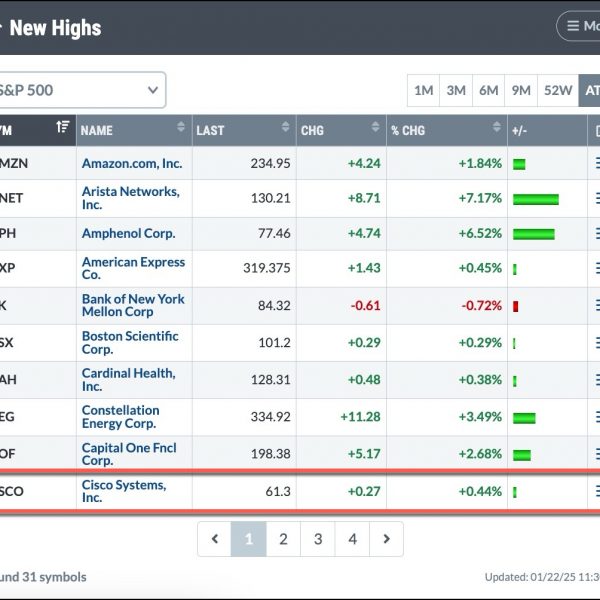
Task: Click the +11.28 change value
Action: [x=360, y=417]
